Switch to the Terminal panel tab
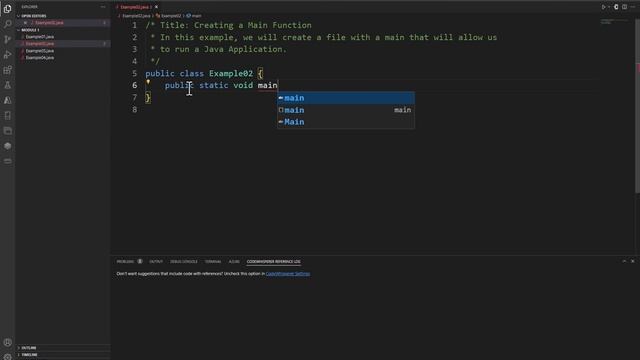640x360 pixels. click(x=213, y=262)
